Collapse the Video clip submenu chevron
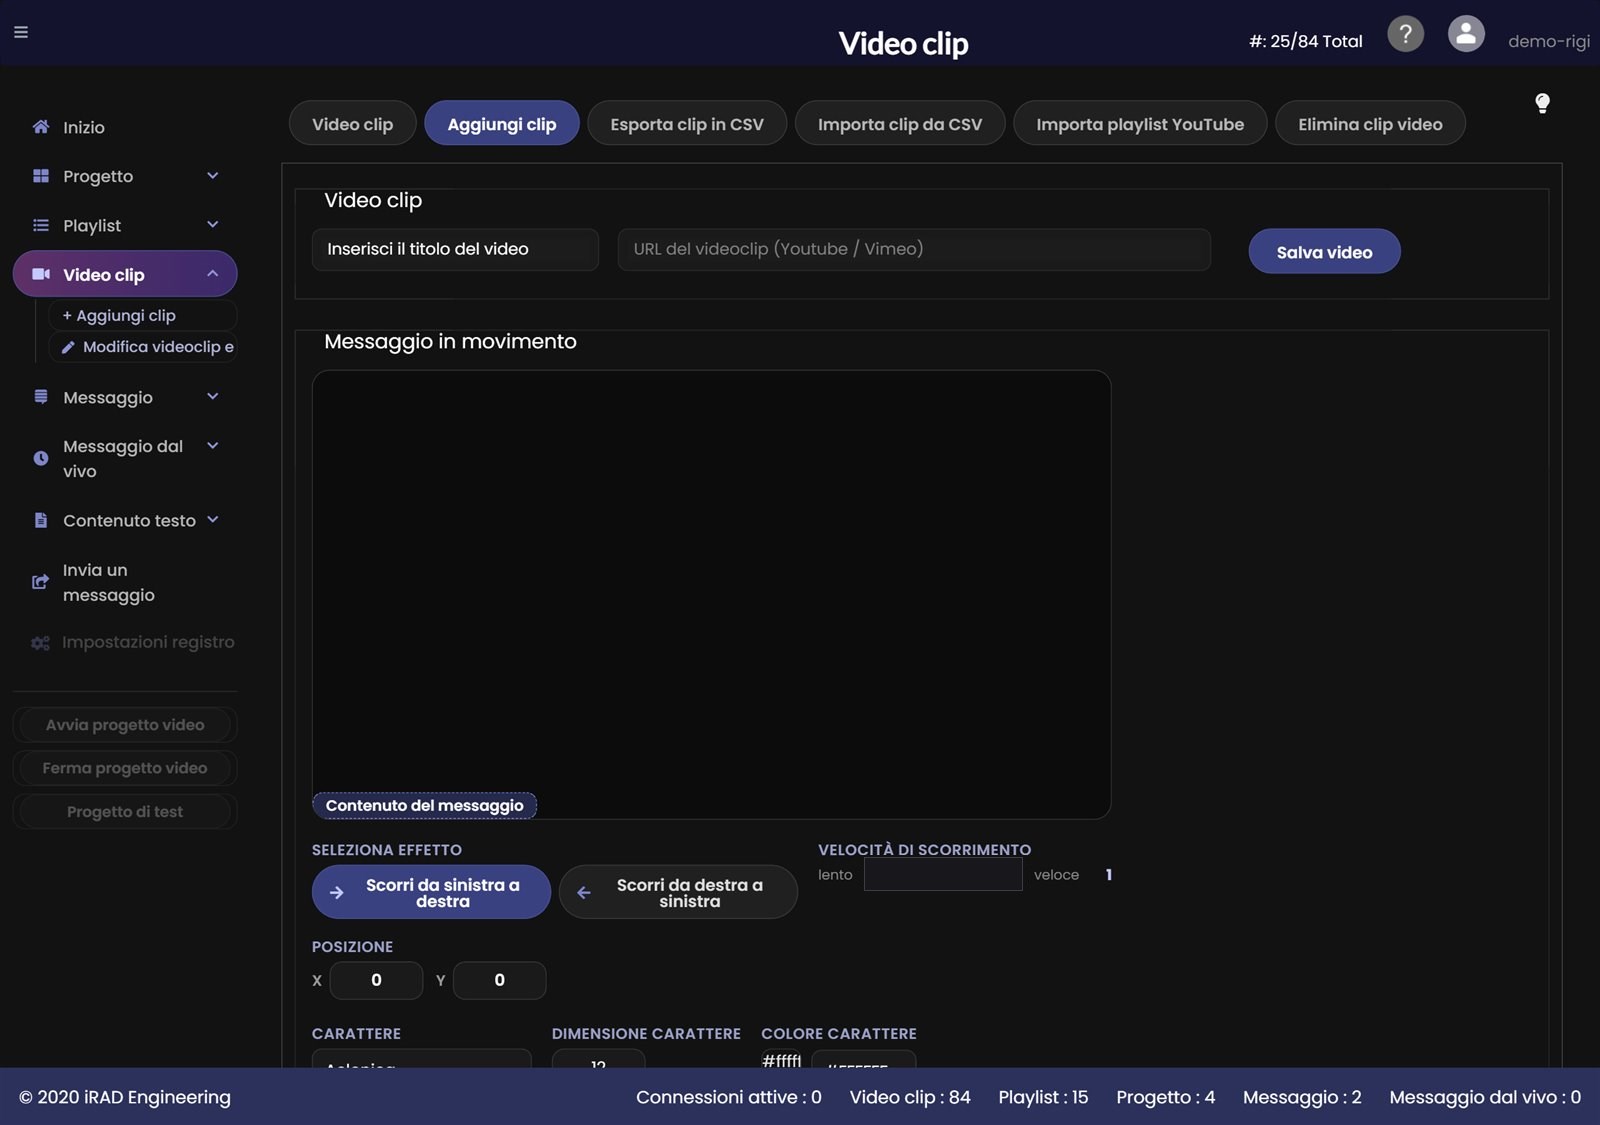1600x1125 pixels. point(212,274)
